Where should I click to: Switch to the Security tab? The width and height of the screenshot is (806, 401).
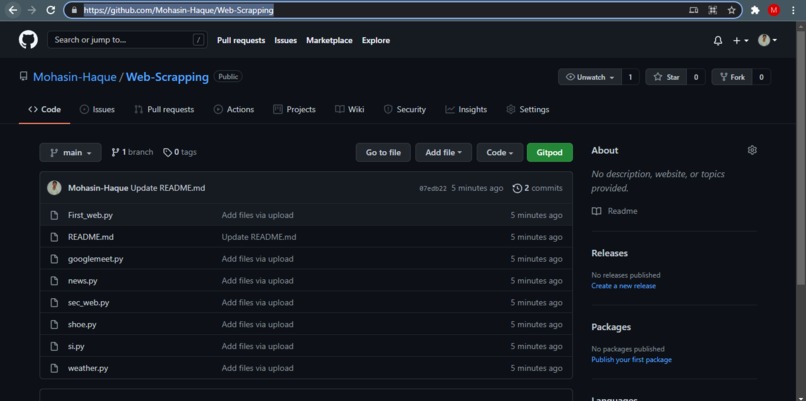point(405,109)
